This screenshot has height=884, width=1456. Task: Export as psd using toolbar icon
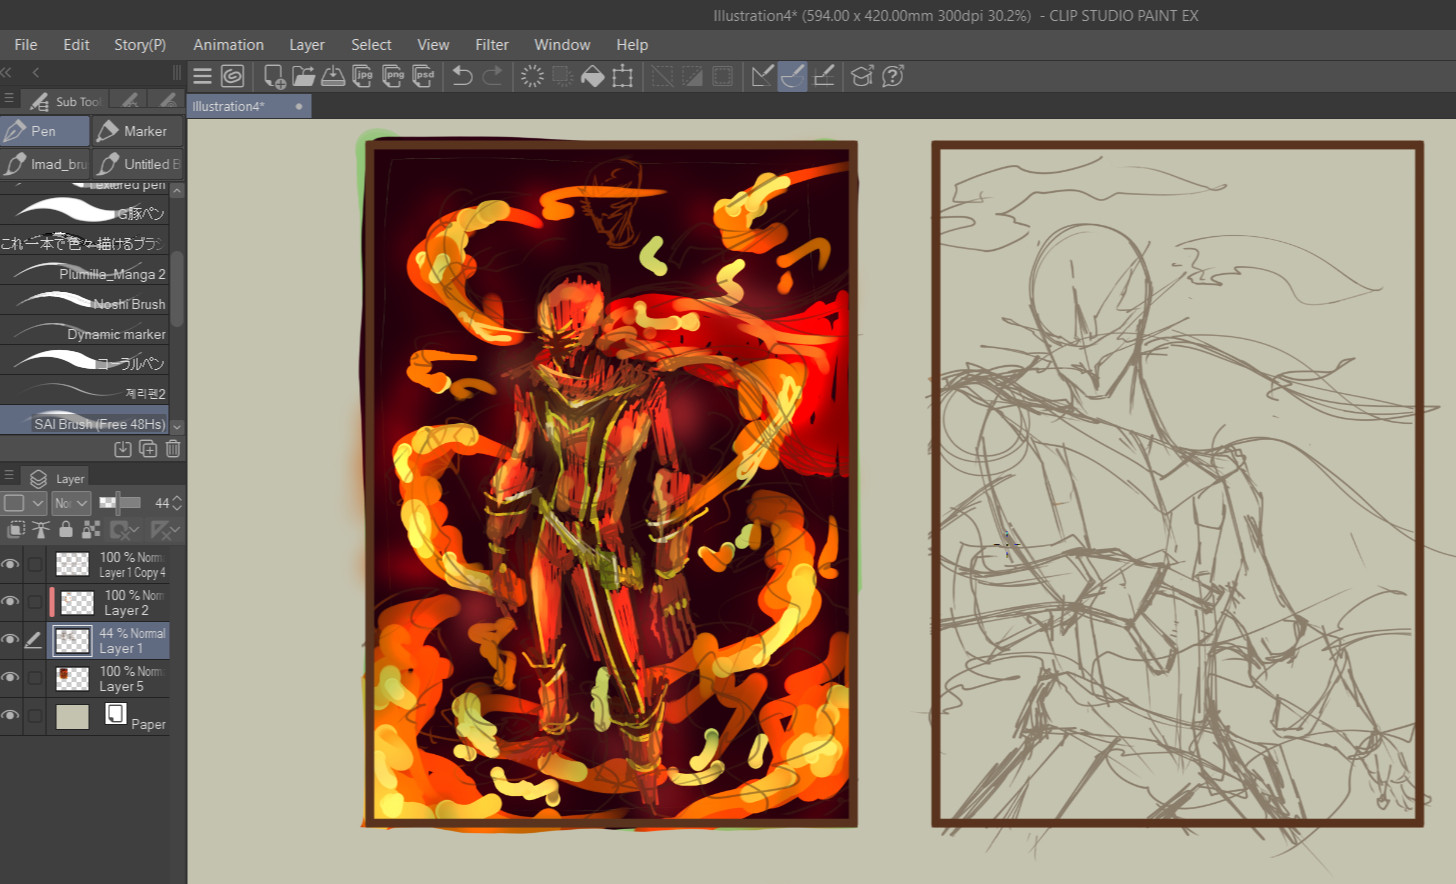[423, 76]
